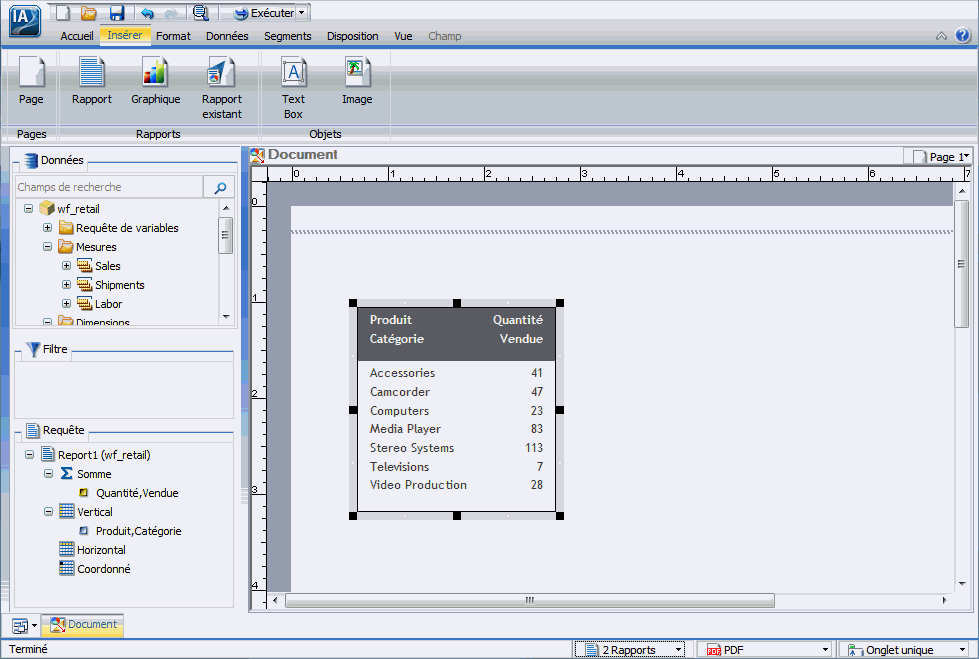Viewport: 979px width, 659px height.
Task: Click the Televisions row in report
Action: pyautogui.click(x=456, y=467)
